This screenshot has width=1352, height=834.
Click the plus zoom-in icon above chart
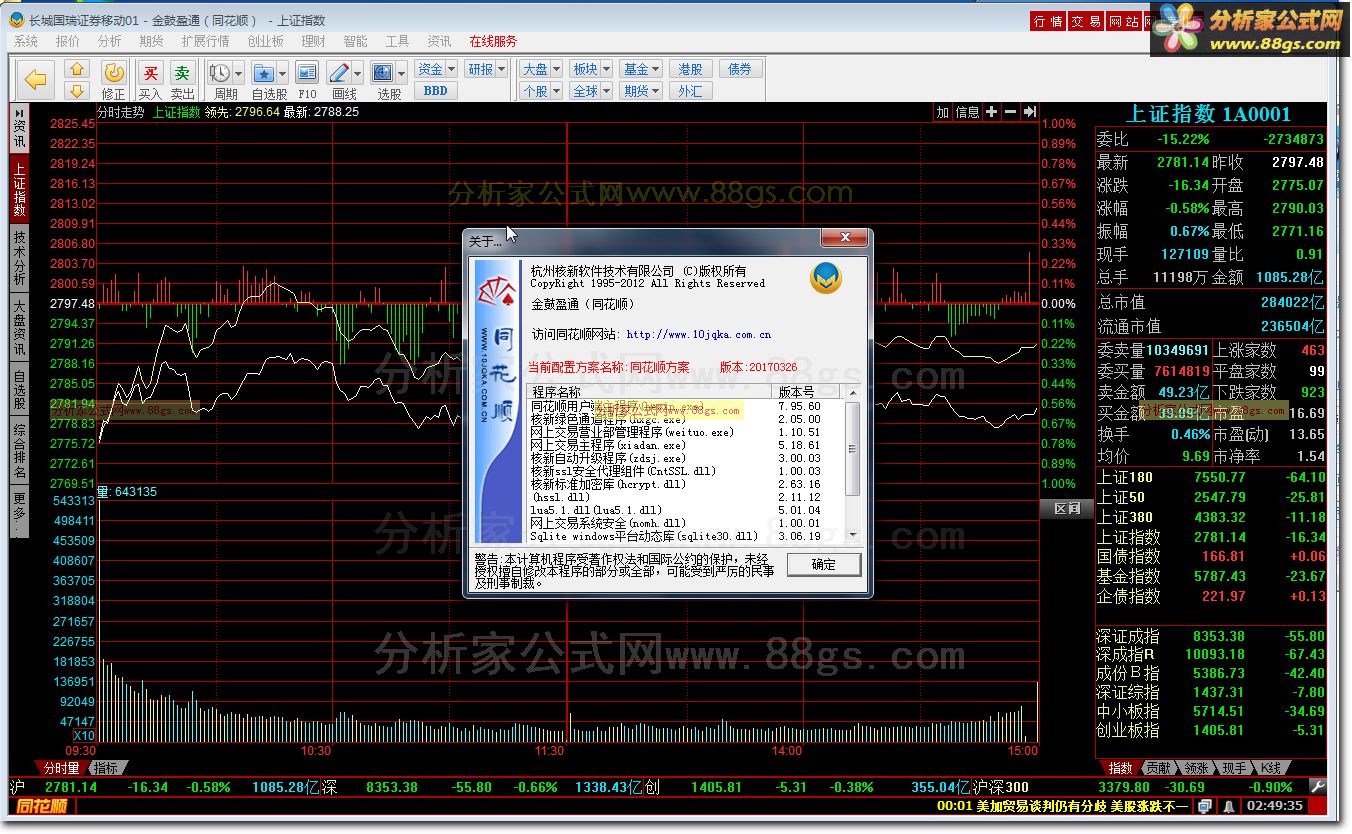pos(991,112)
